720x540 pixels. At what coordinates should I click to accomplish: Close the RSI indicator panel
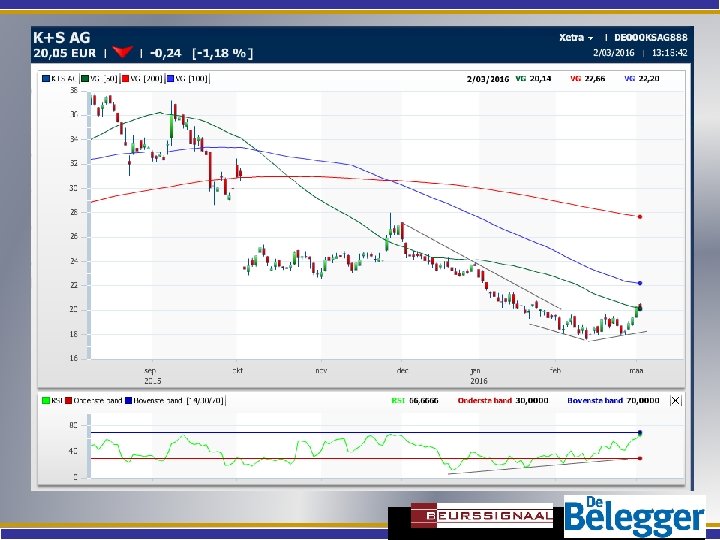(675, 401)
